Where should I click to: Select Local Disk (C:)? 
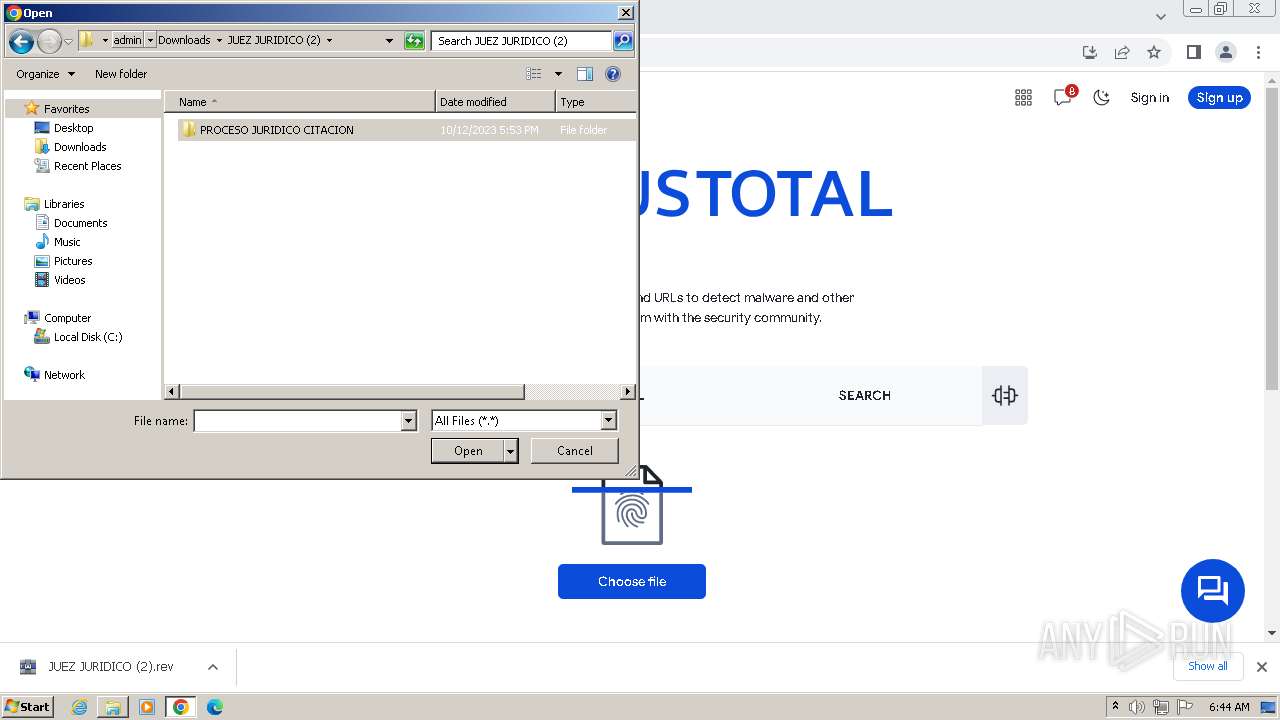[88, 337]
